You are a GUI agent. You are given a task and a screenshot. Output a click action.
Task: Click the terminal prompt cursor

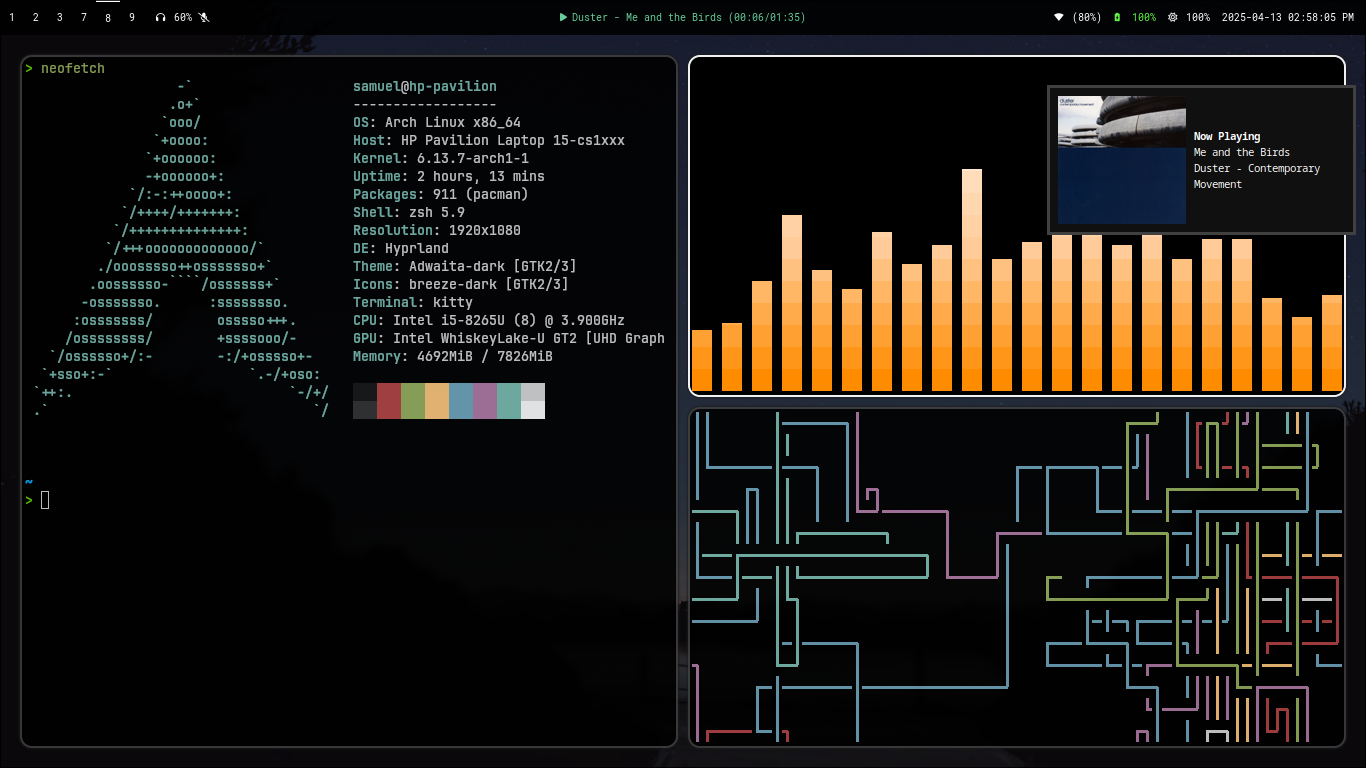pos(45,500)
